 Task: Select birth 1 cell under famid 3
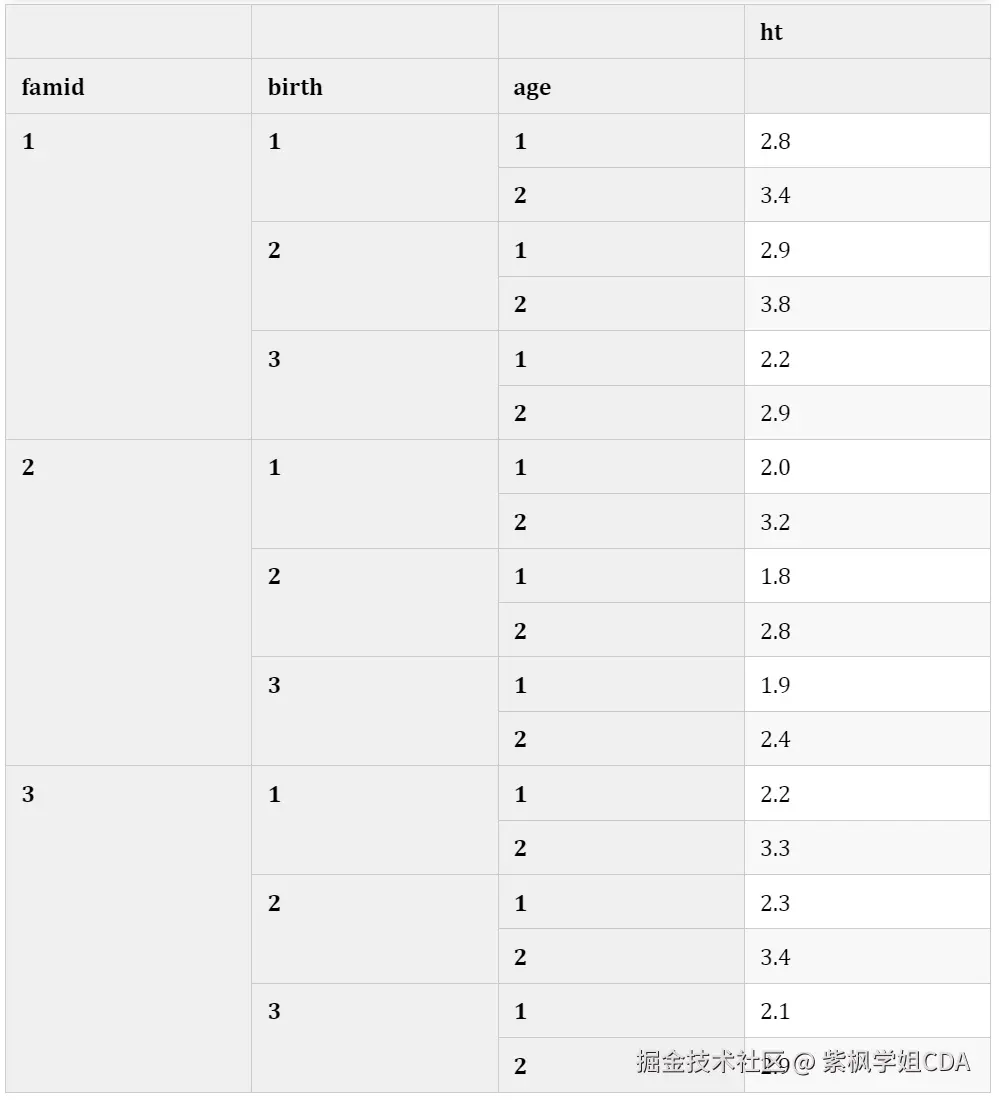[374, 820]
